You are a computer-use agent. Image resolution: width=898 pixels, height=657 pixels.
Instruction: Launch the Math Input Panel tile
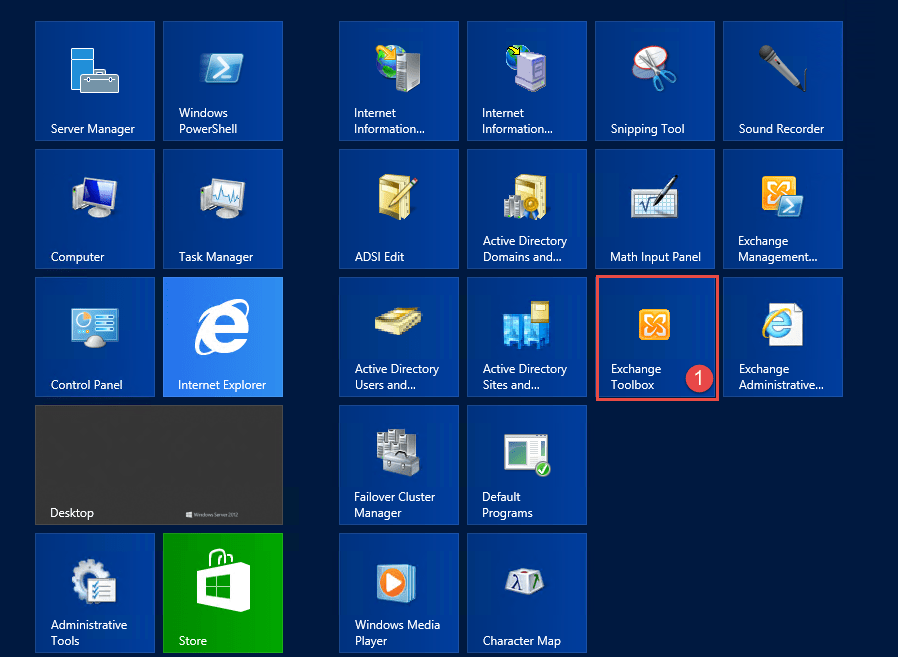[655, 209]
